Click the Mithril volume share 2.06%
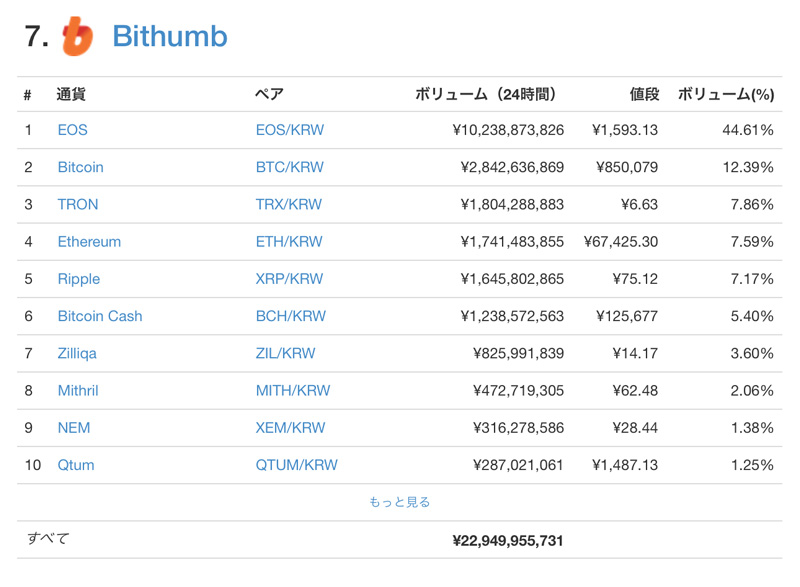Viewport: 800px width, 587px height. point(752,391)
